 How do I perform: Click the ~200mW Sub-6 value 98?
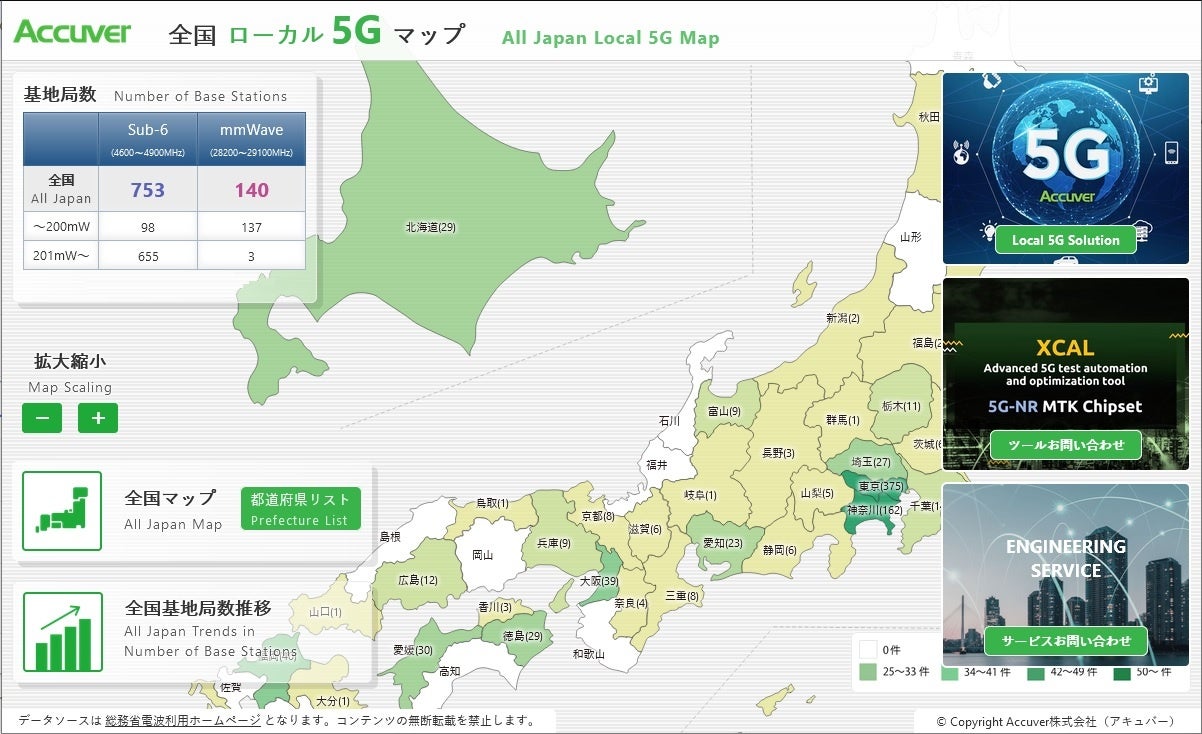tap(148, 228)
